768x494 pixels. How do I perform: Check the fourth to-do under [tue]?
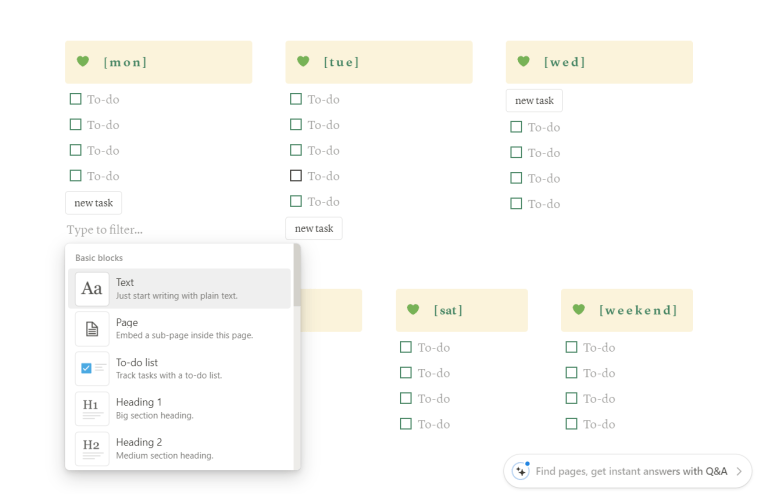tap(295, 176)
